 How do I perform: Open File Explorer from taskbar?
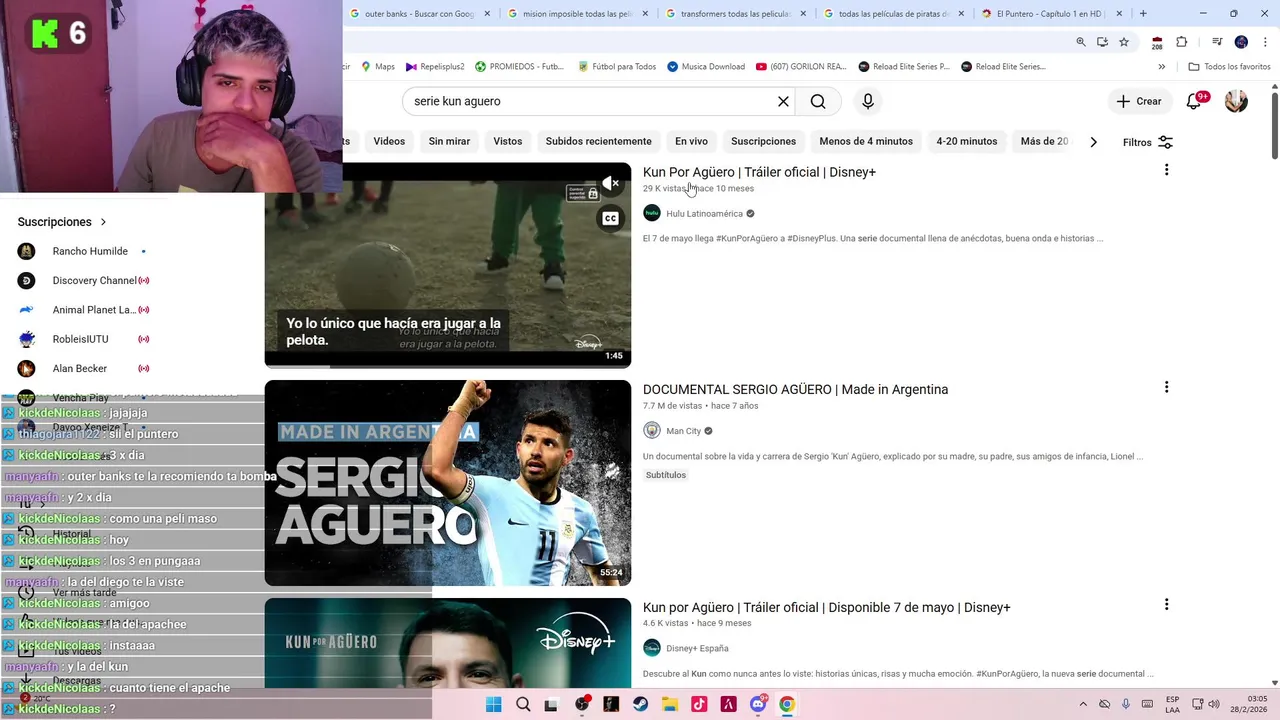coord(670,704)
